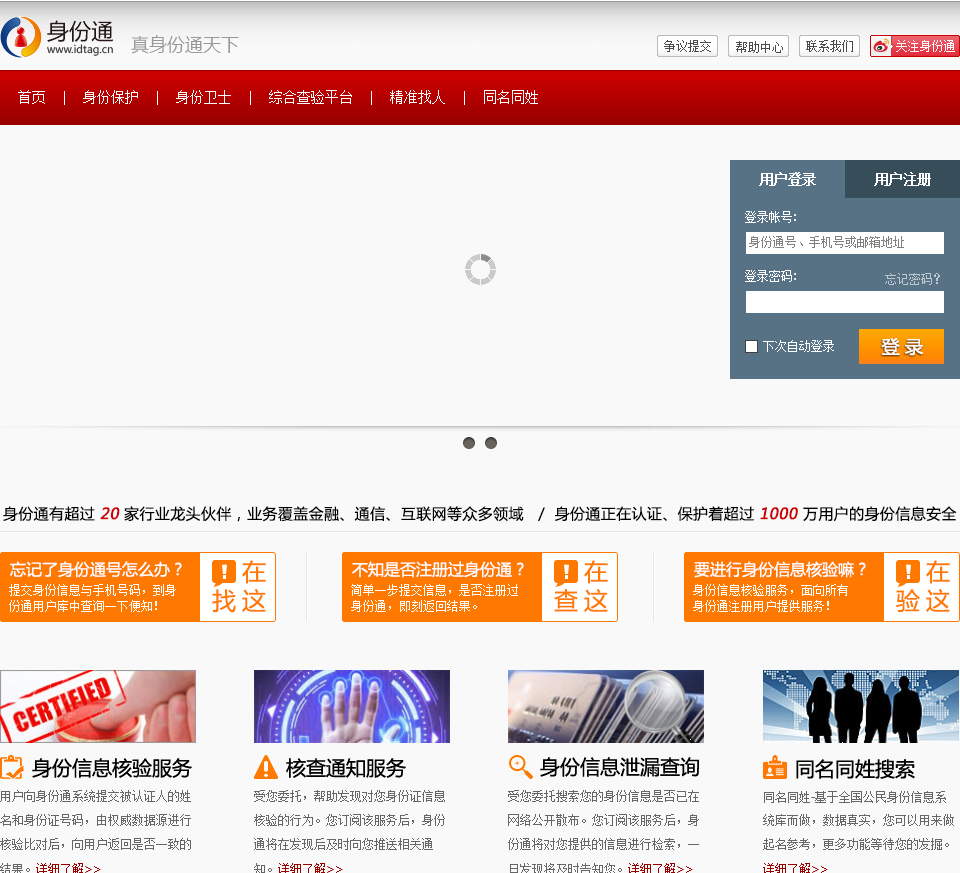
Task: Click the 在找这 box
Action: pyautogui.click(x=238, y=587)
